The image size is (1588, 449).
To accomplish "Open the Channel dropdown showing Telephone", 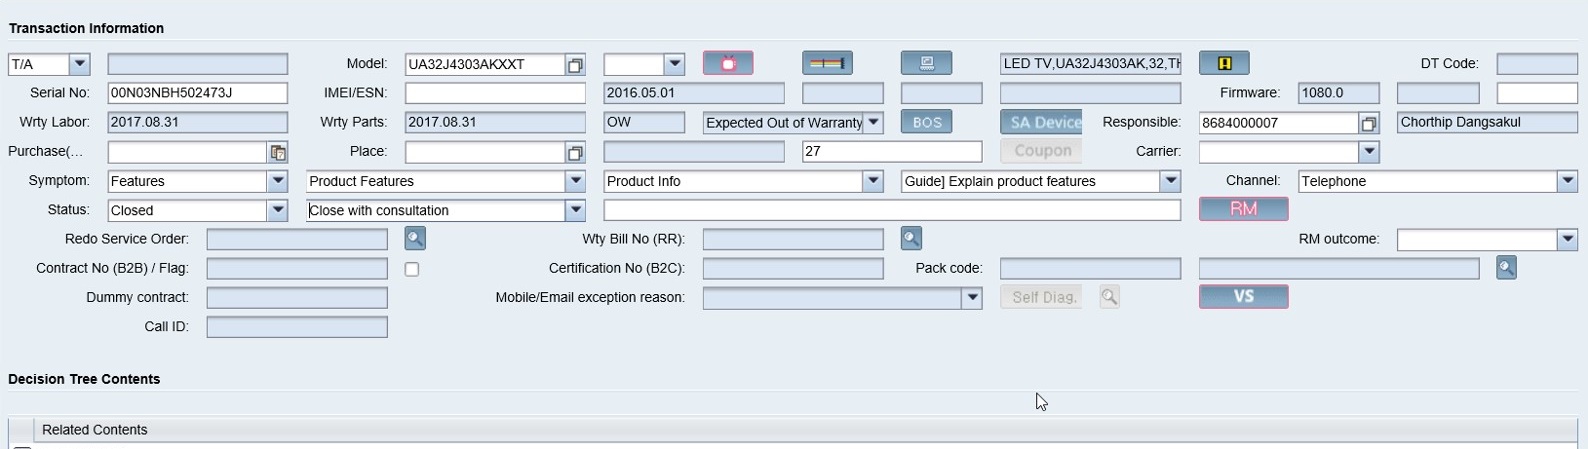I will coord(1567,181).
